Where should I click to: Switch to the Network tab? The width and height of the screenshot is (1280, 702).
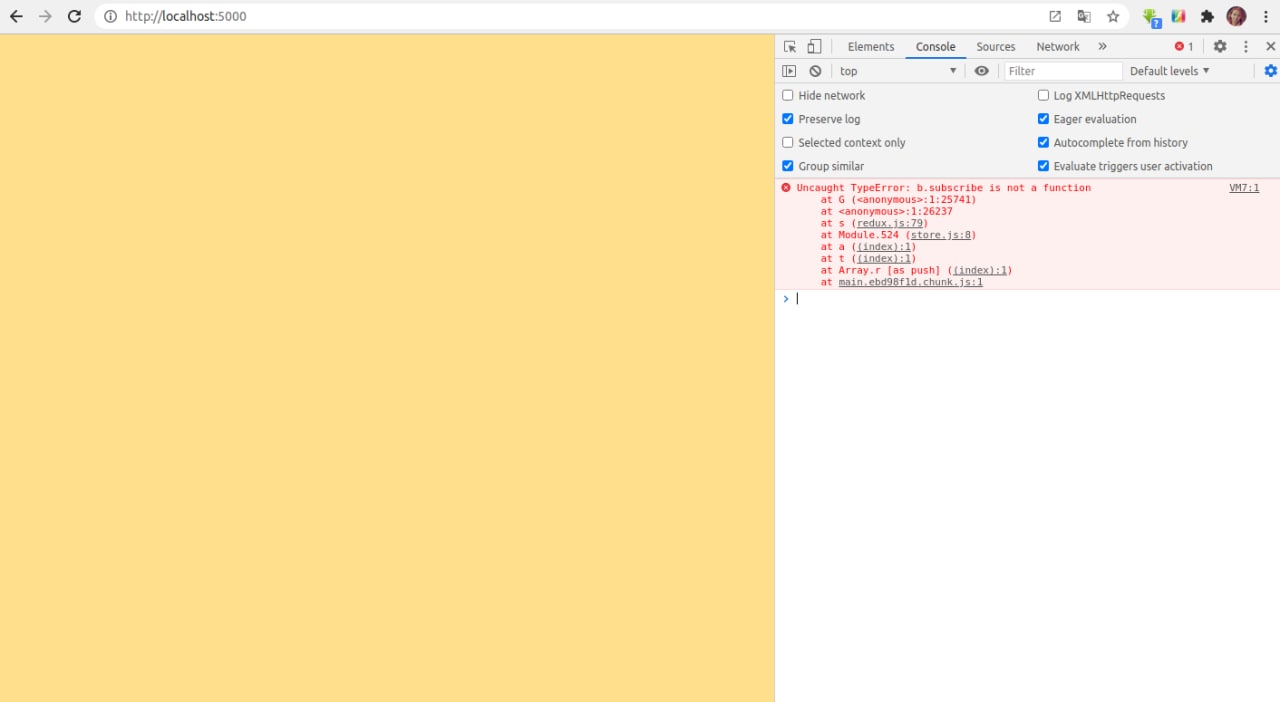click(1057, 47)
